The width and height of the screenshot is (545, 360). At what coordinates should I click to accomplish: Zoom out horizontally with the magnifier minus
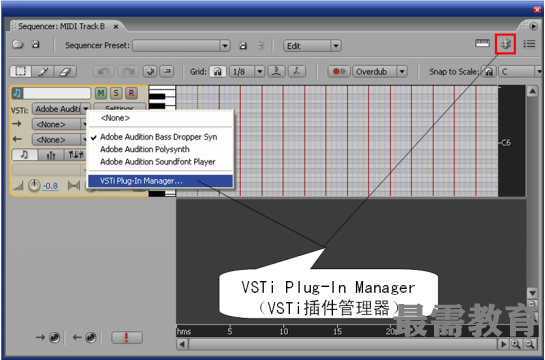[529, 344]
